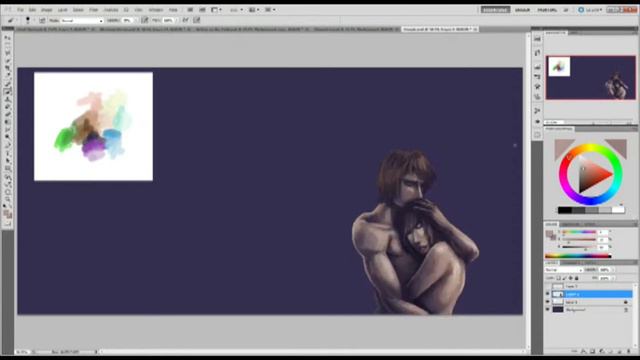Select the highlighted Brush tool

click(x=8, y=91)
